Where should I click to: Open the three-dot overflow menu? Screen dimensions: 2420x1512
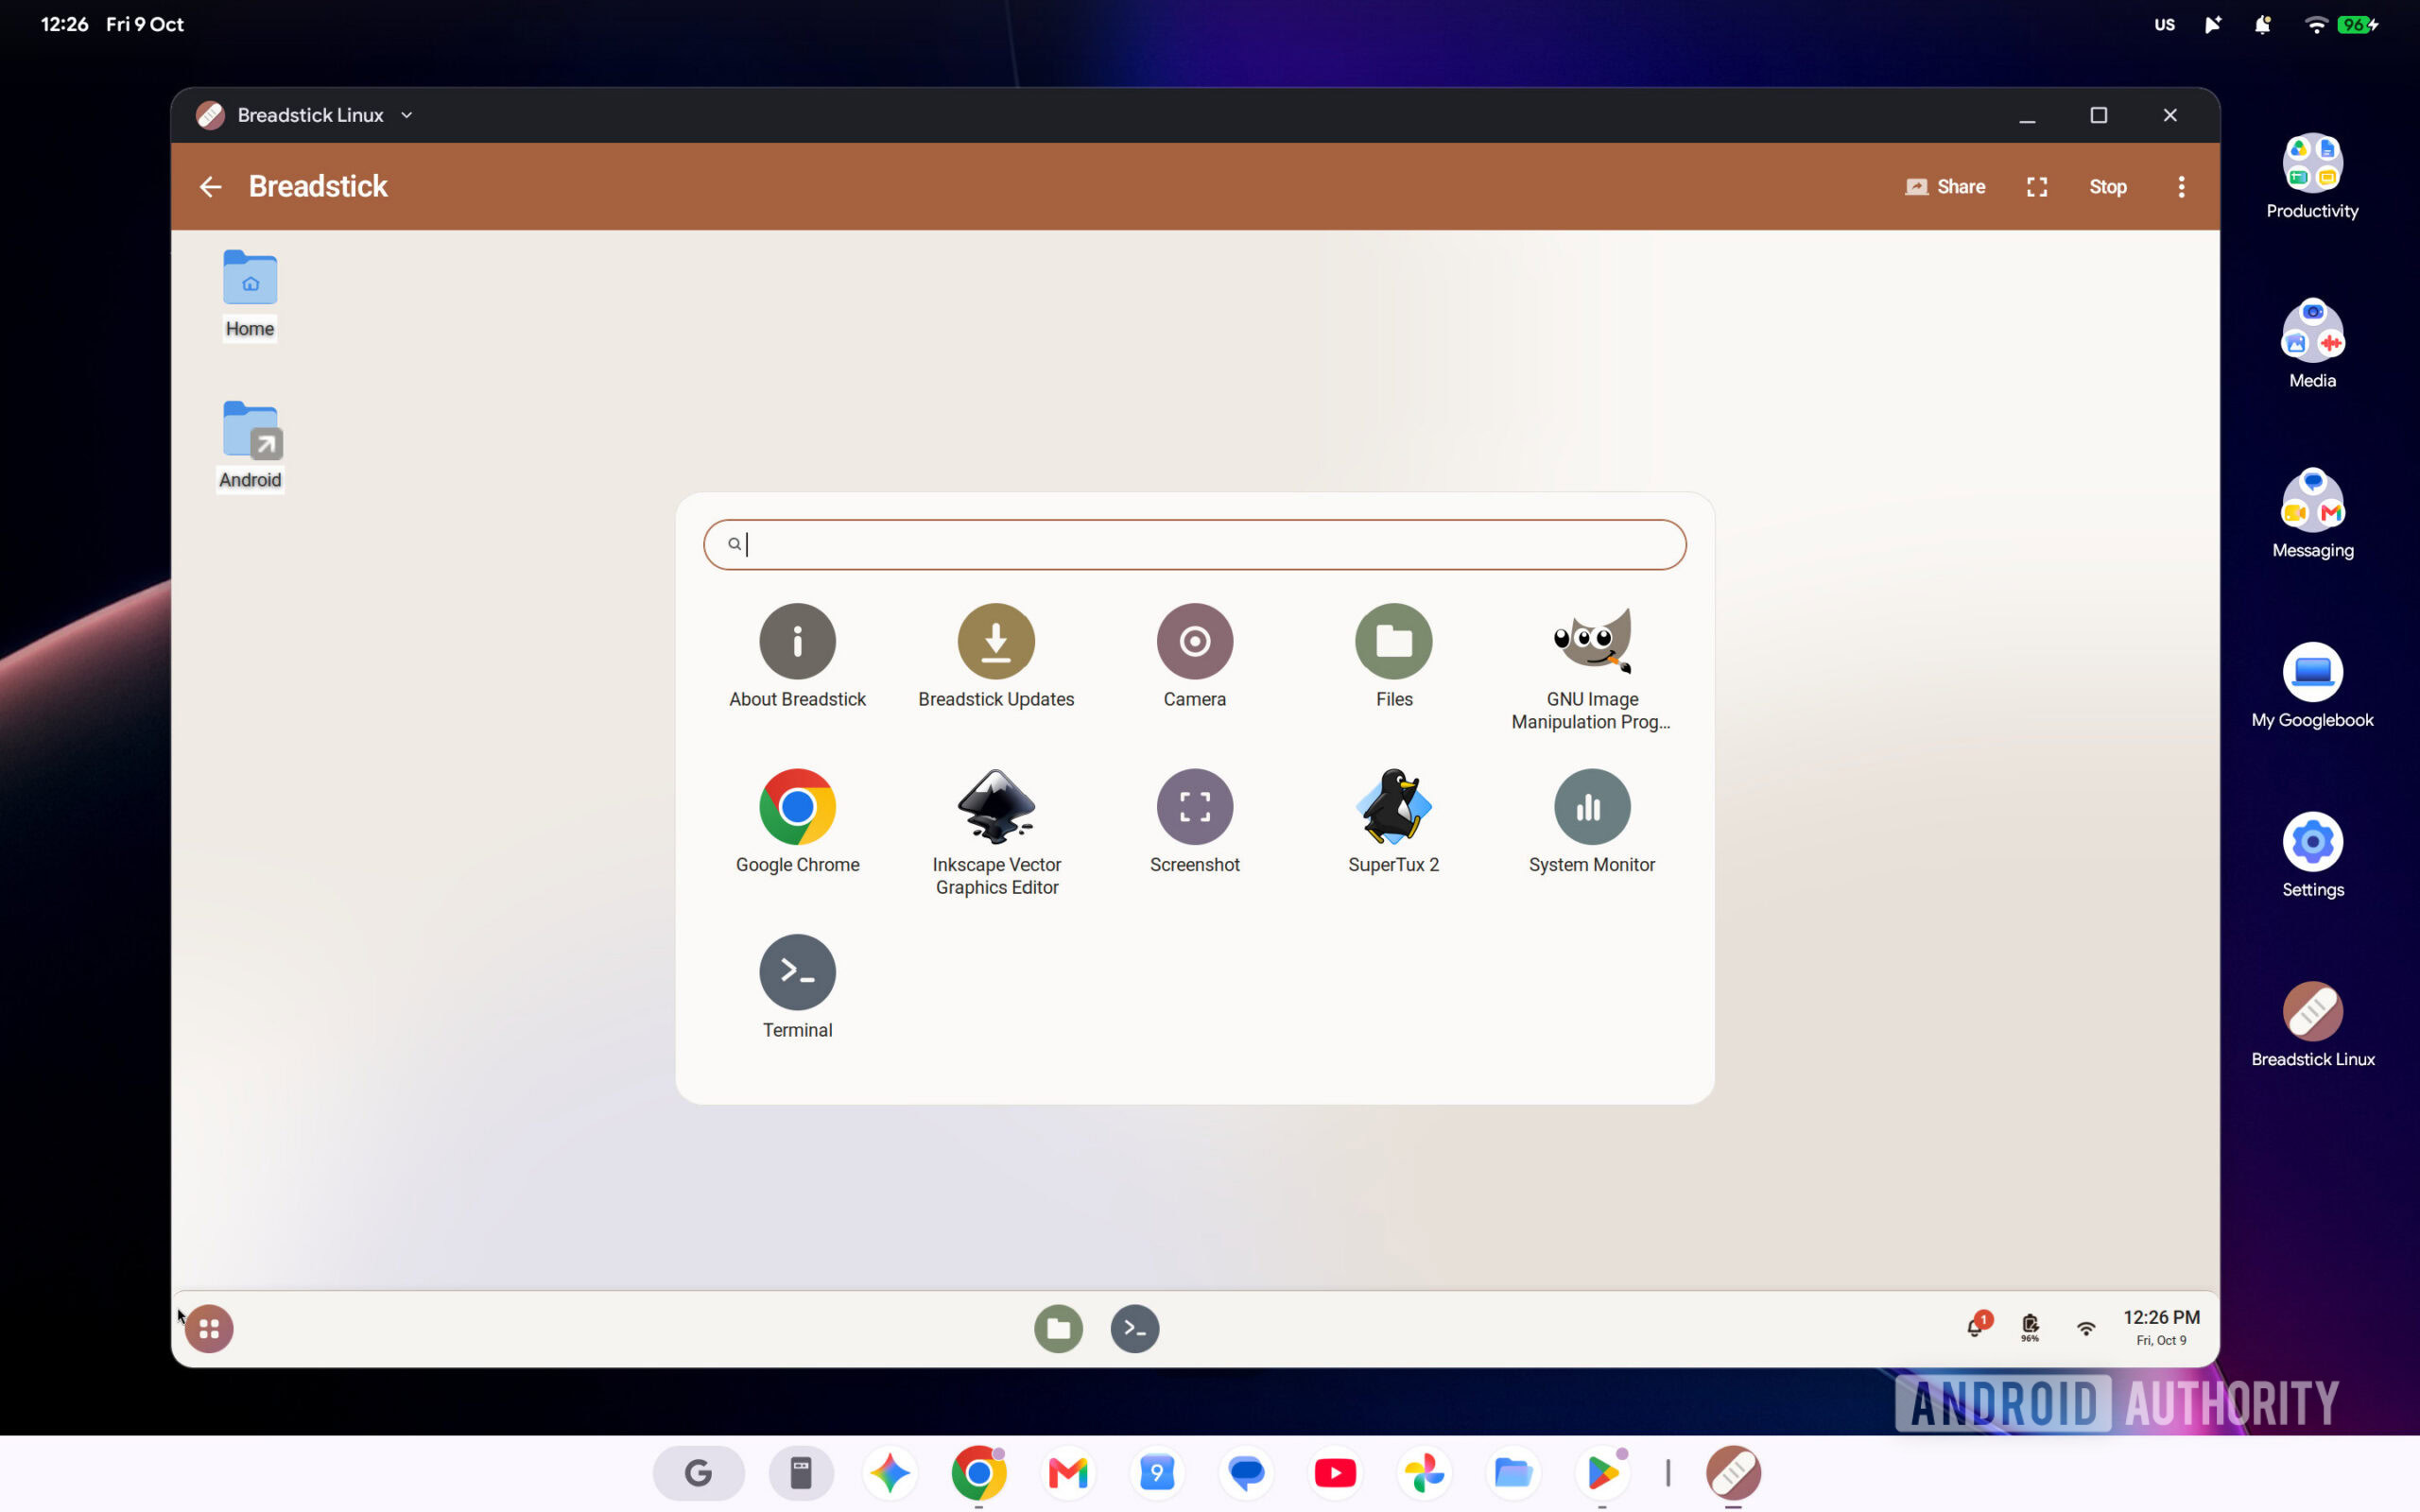(x=2181, y=186)
